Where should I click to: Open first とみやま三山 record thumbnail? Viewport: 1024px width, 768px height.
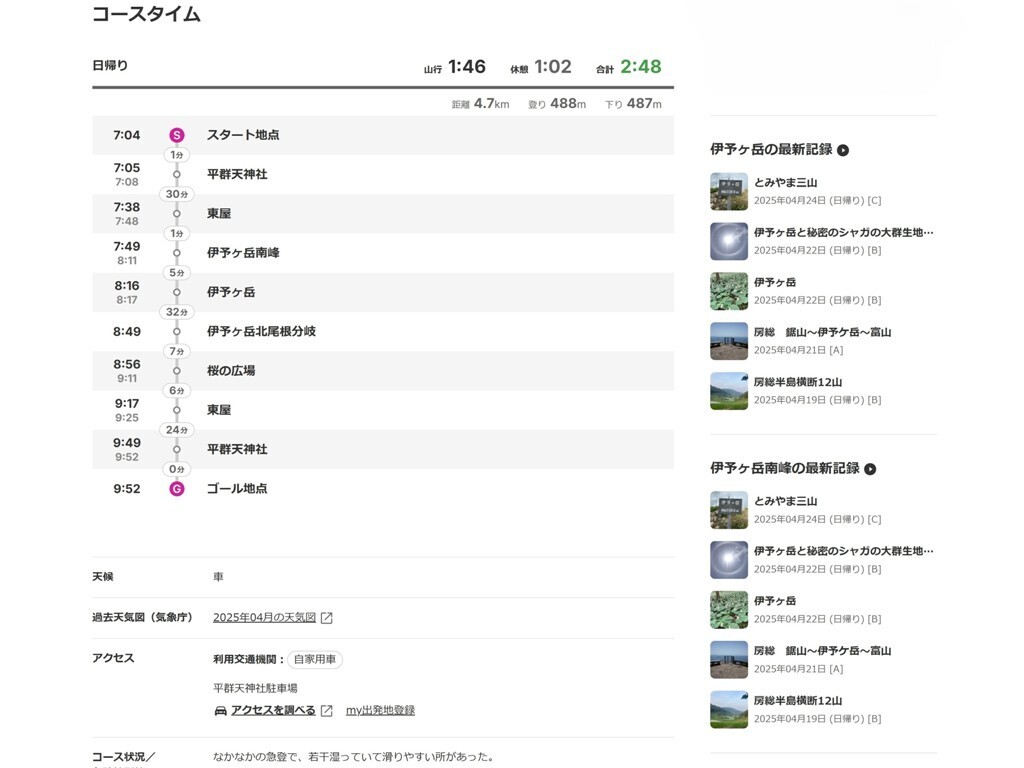(729, 191)
